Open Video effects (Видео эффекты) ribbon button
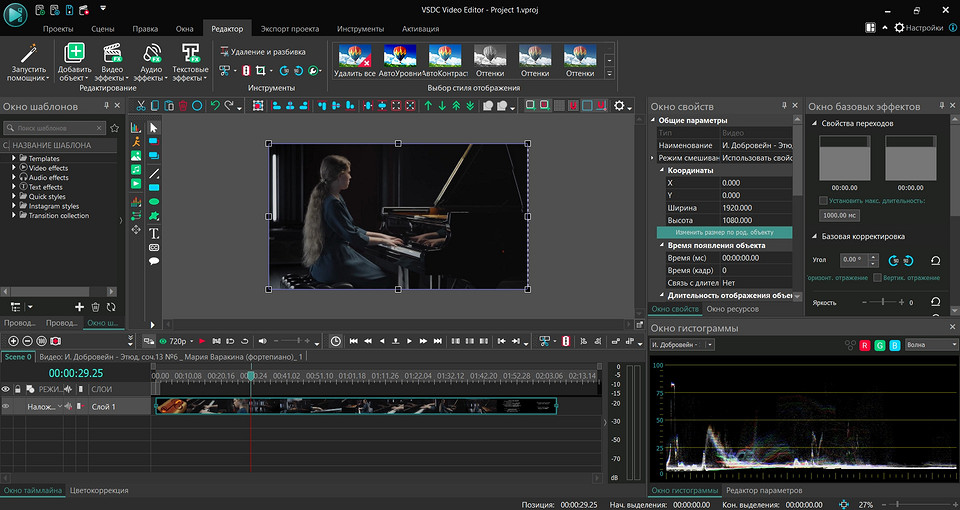The image size is (960, 510). tap(113, 62)
